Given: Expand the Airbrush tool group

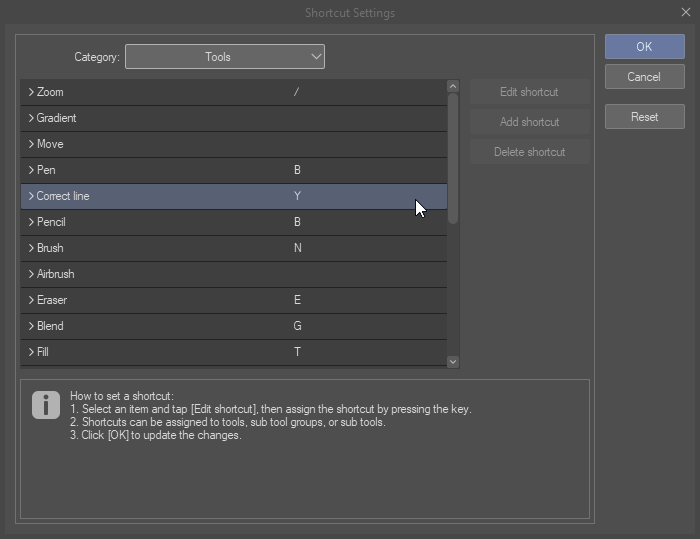Looking at the screenshot, I should 31,274.
